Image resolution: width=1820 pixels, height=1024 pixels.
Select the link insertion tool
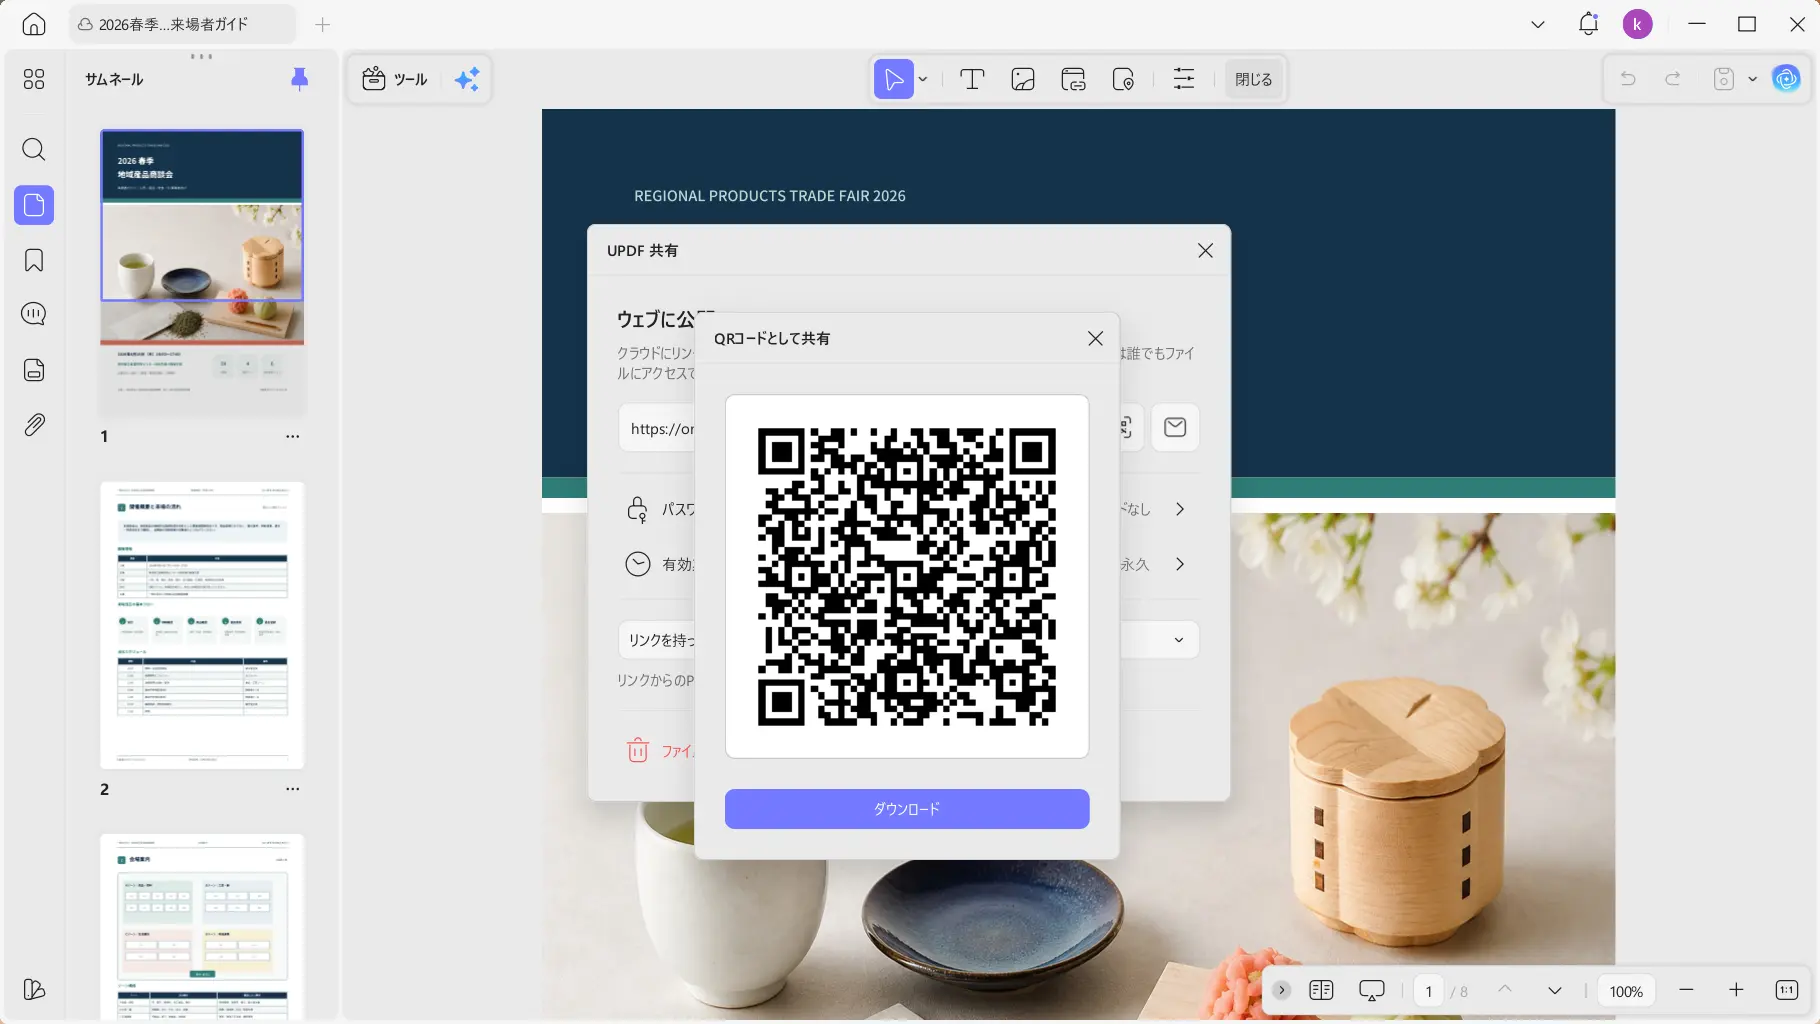point(1074,79)
